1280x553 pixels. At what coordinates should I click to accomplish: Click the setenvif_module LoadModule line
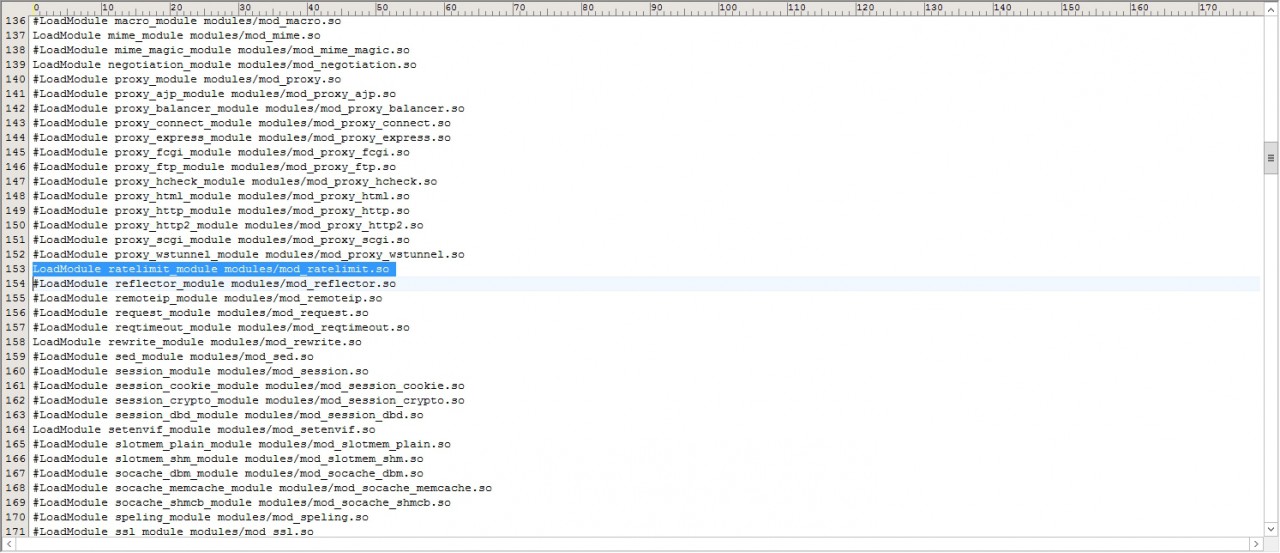tap(204, 430)
